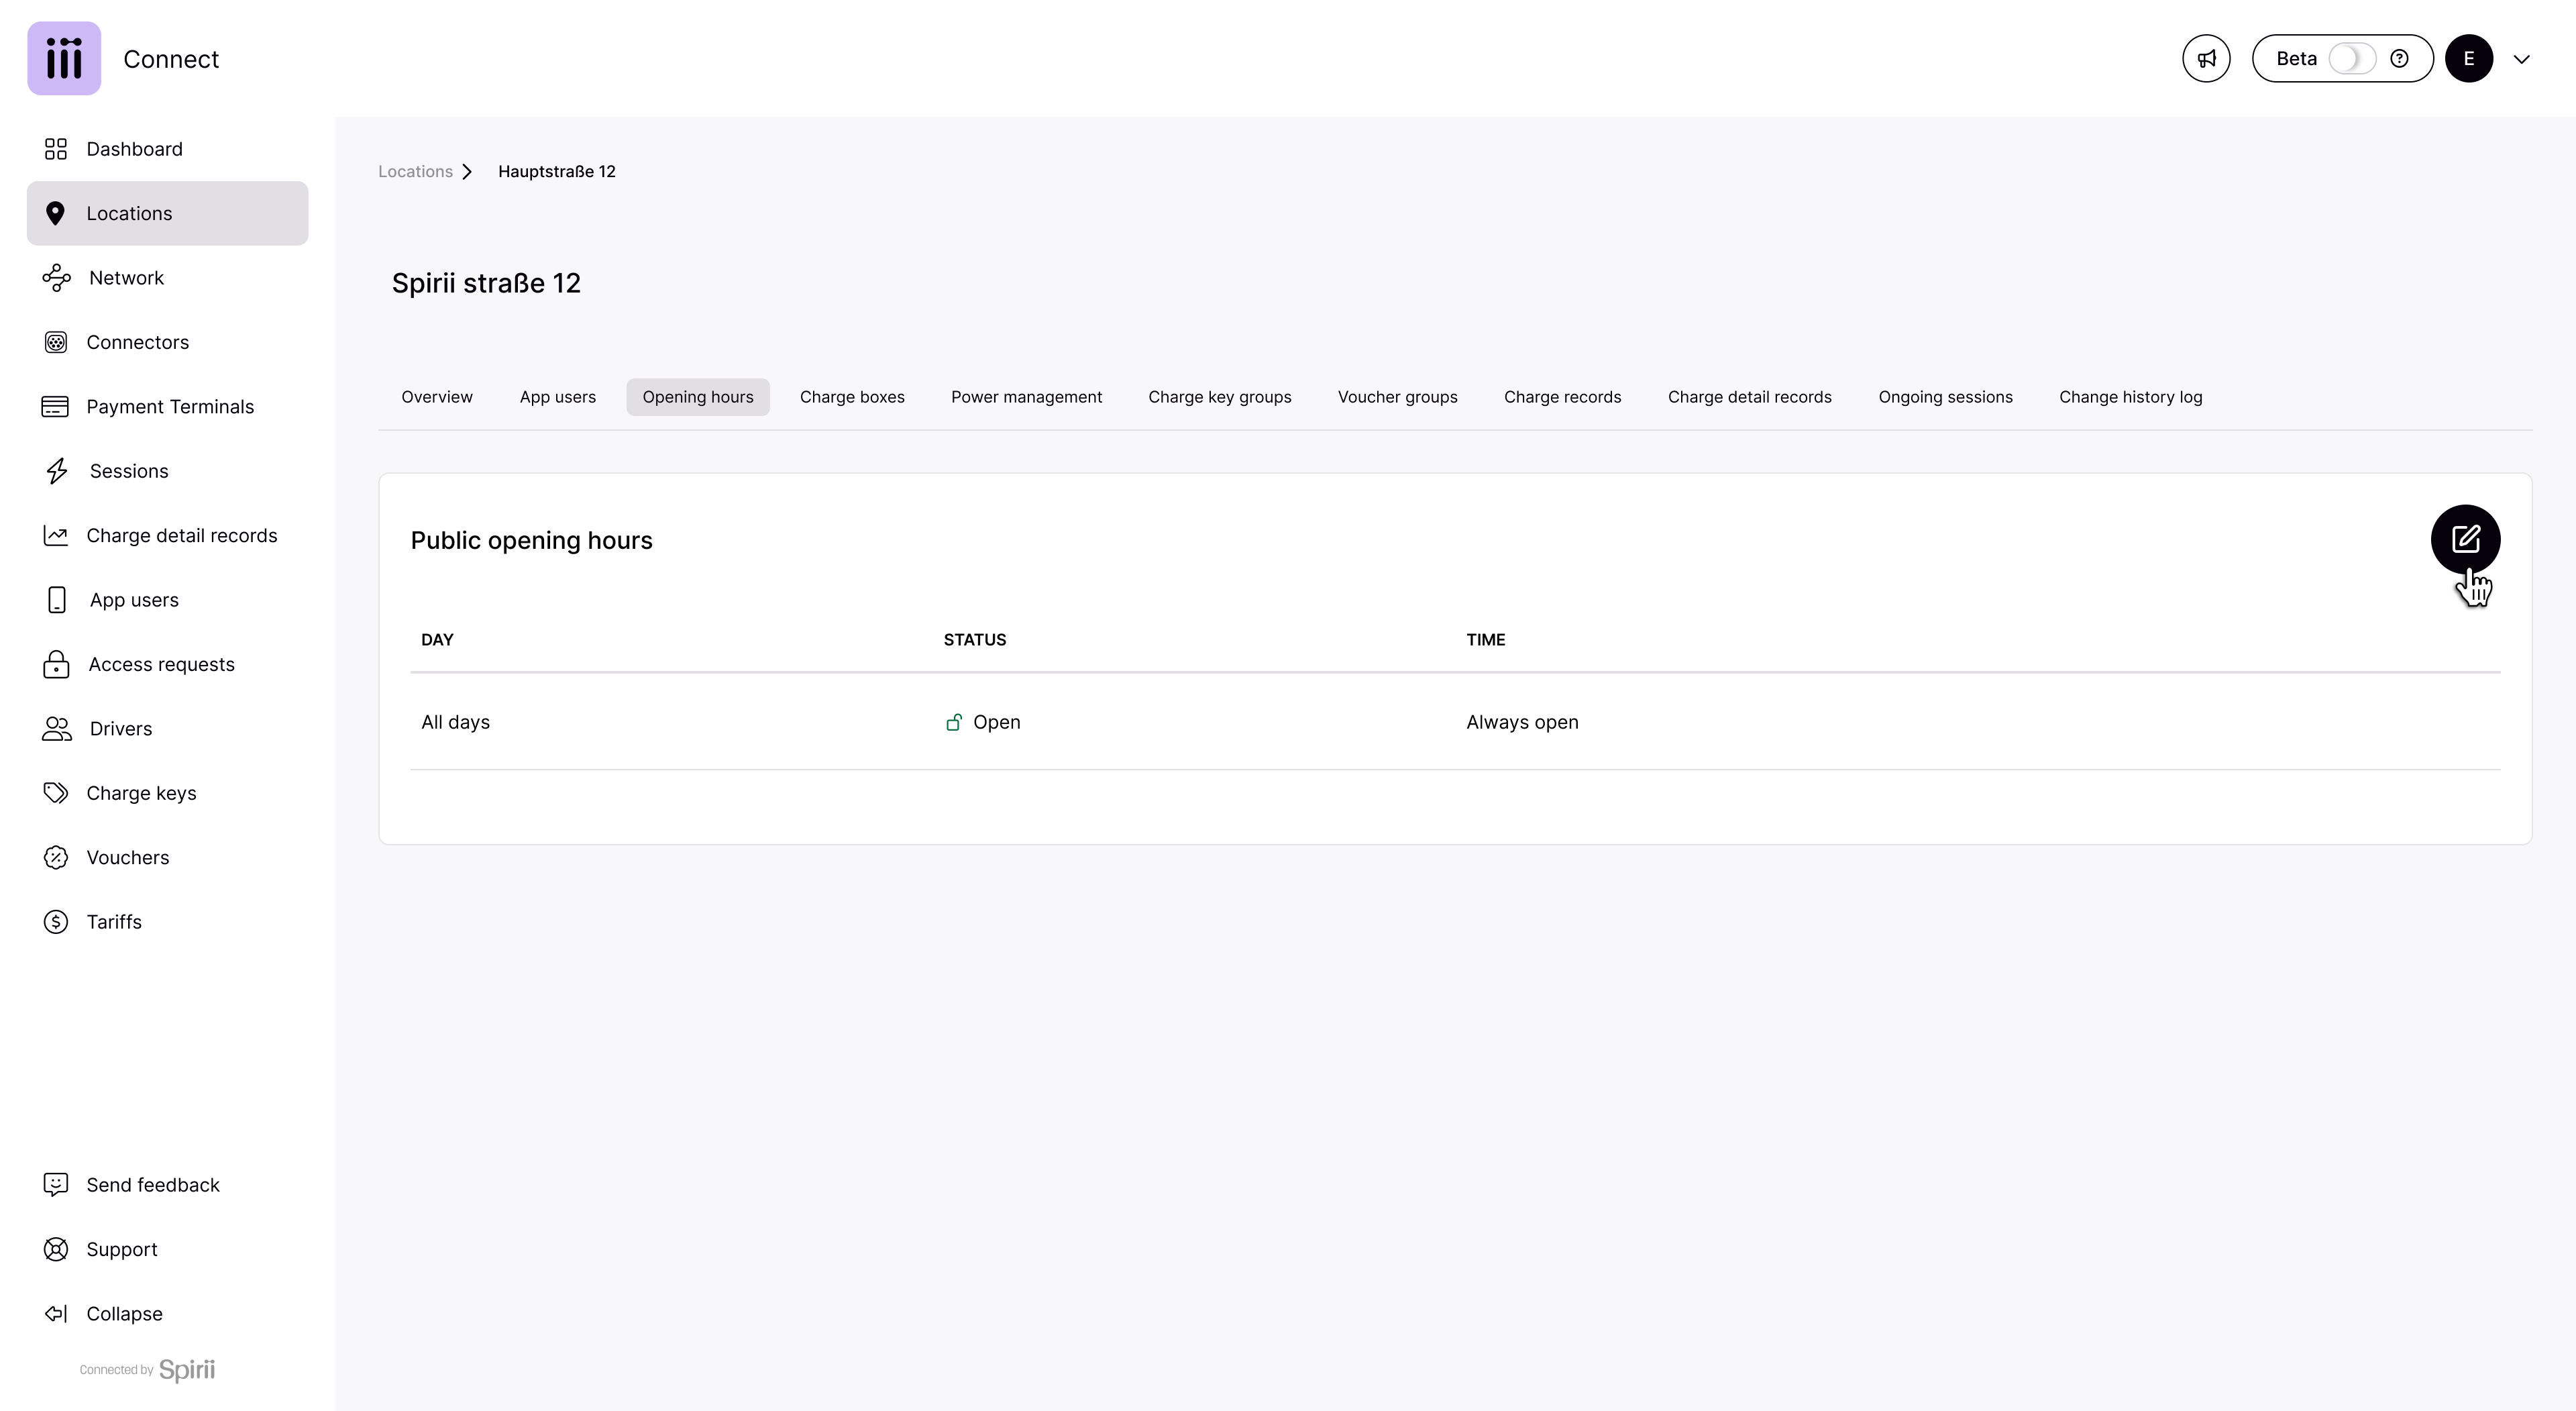Go to Vouchers in the sidebar
Image resolution: width=2576 pixels, height=1411 pixels.
(127, 858)
